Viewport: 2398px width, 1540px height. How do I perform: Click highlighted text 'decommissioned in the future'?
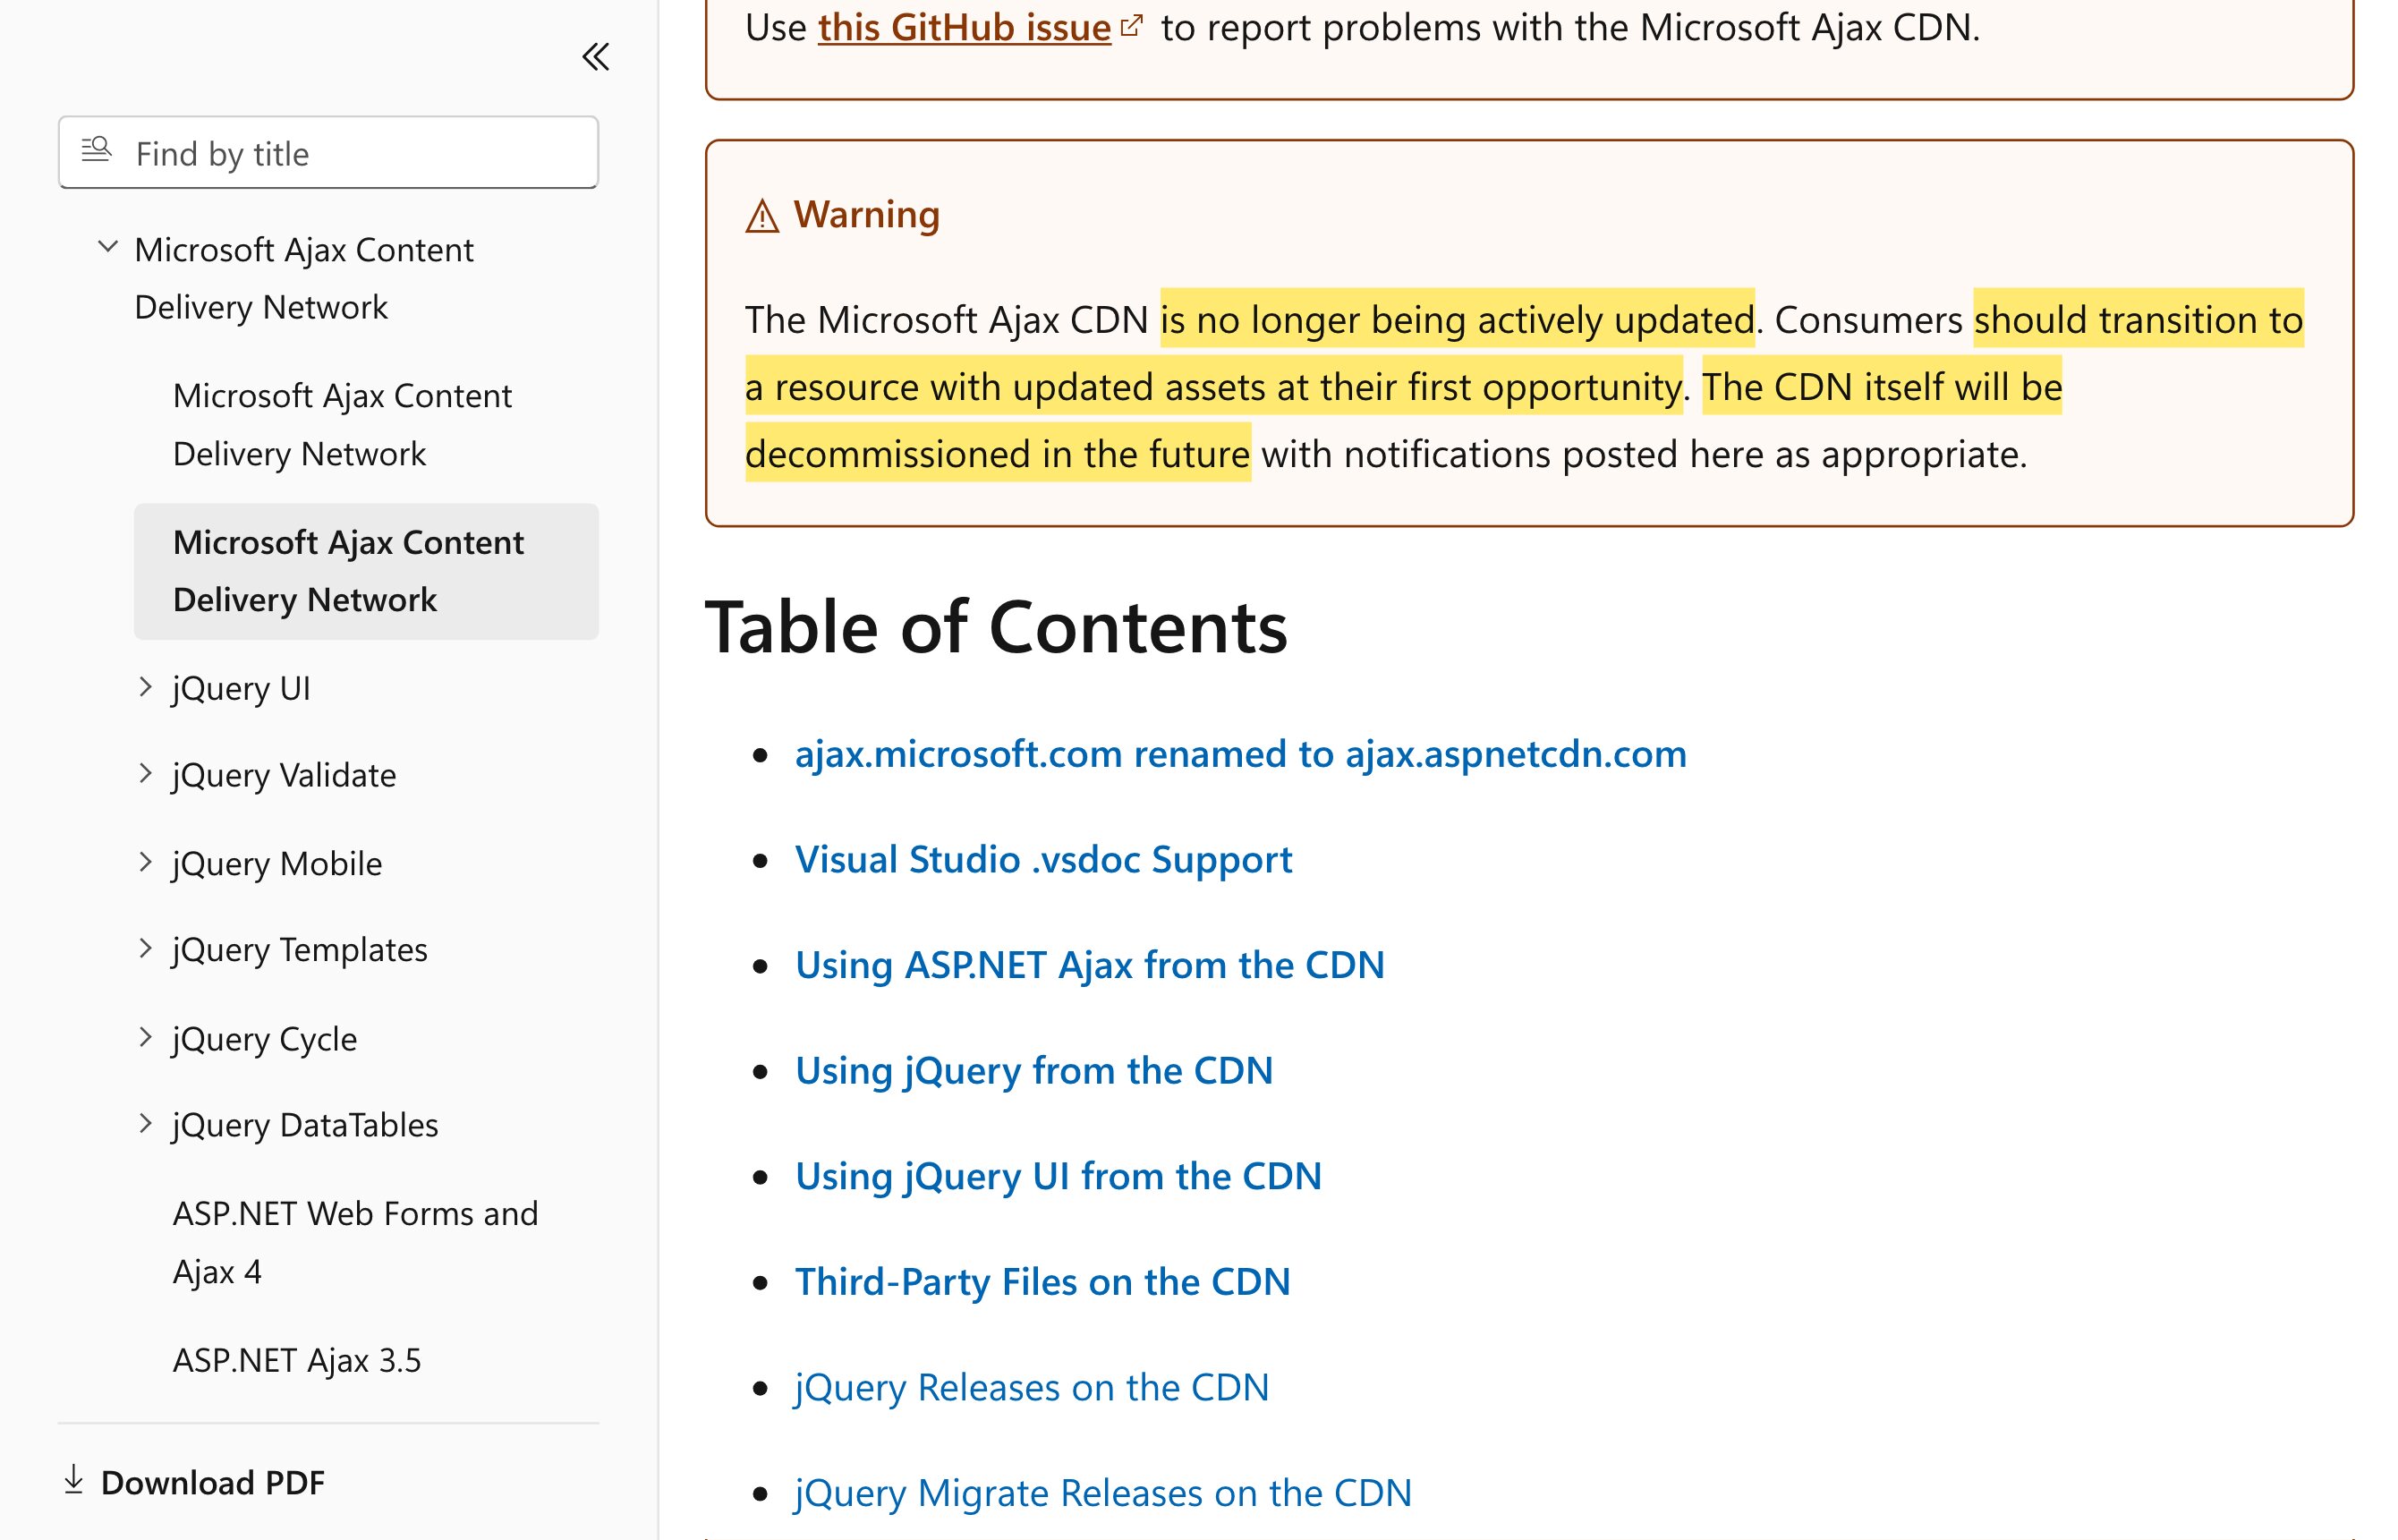click(998, 454)
